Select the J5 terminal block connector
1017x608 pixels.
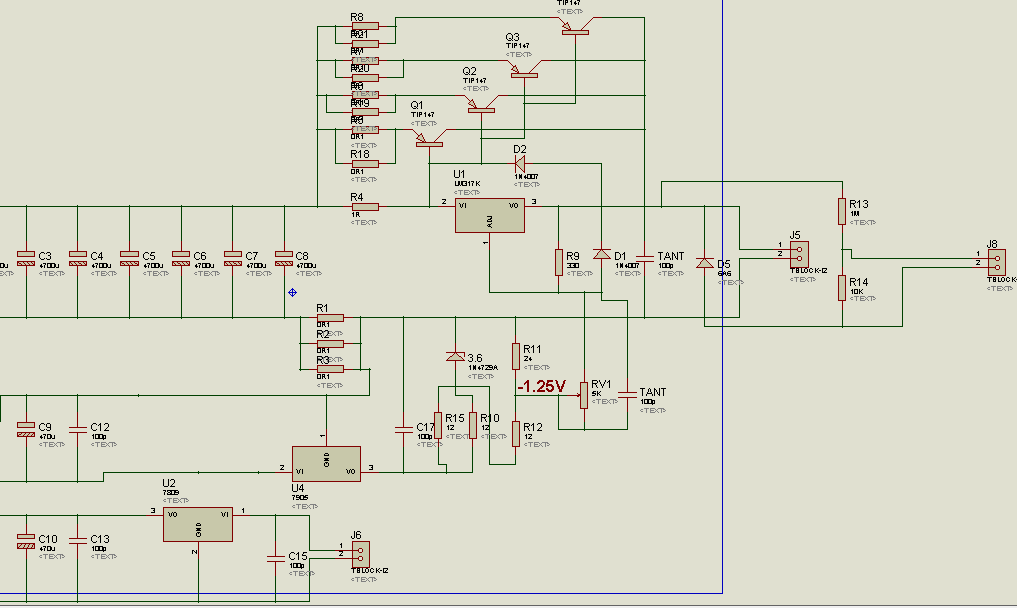pos(799,255)
